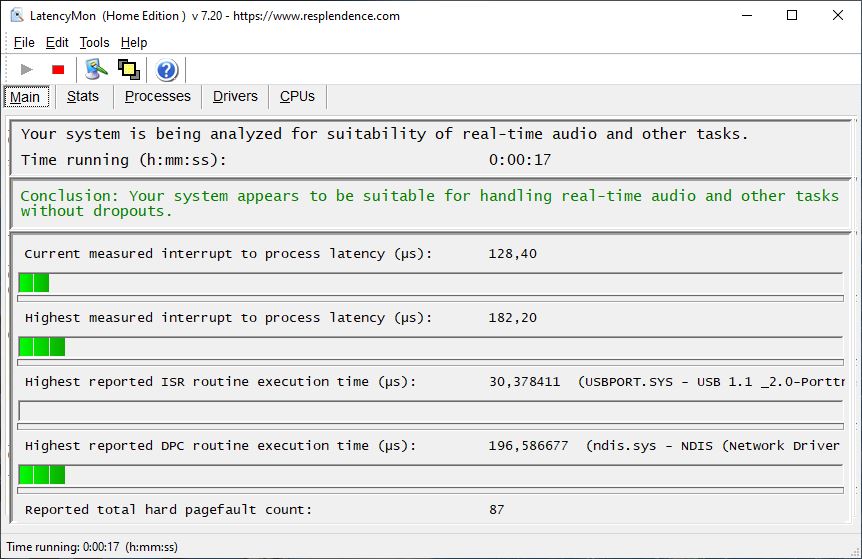Open the Edit menu
Viewport: 862px width, 559px height.
57,42
